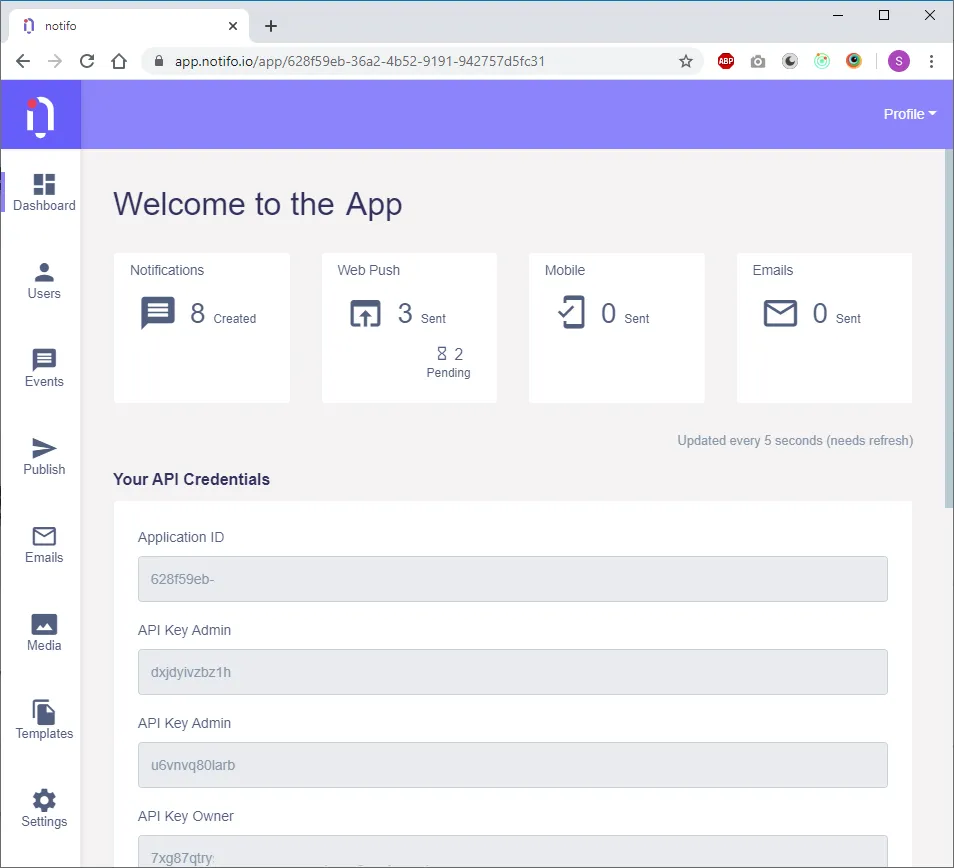Click the Notifications created message icon
Viewport: 954px width, 868px height.
158,313
